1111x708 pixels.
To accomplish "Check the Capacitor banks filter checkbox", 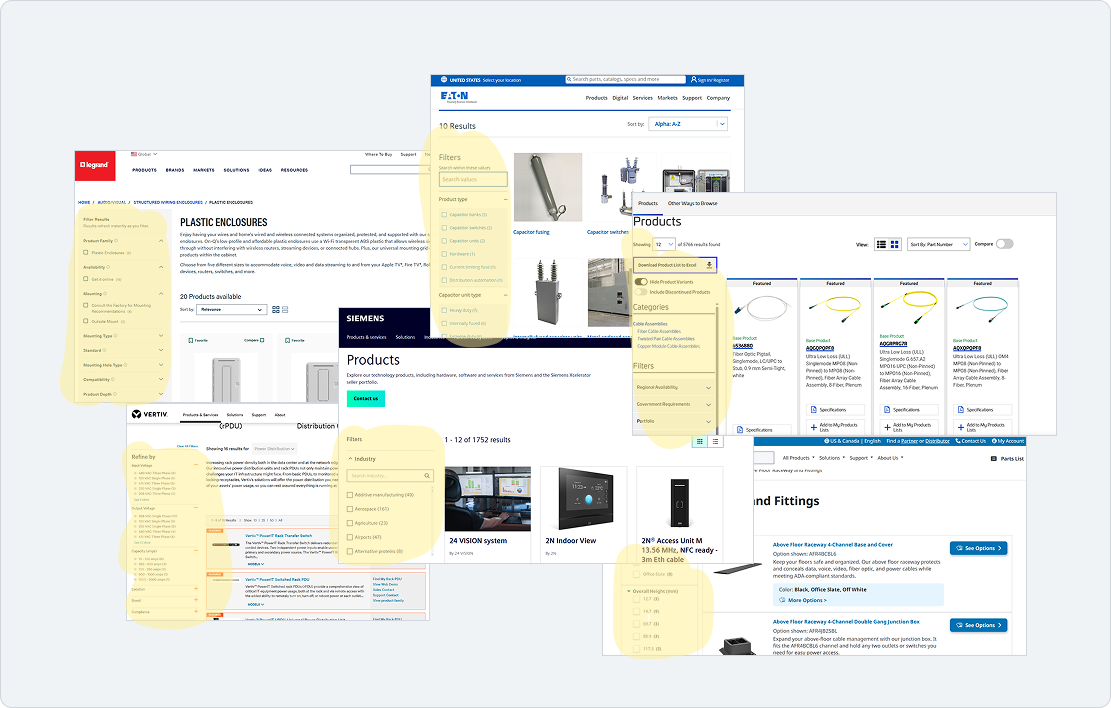I will pos(444,214).
